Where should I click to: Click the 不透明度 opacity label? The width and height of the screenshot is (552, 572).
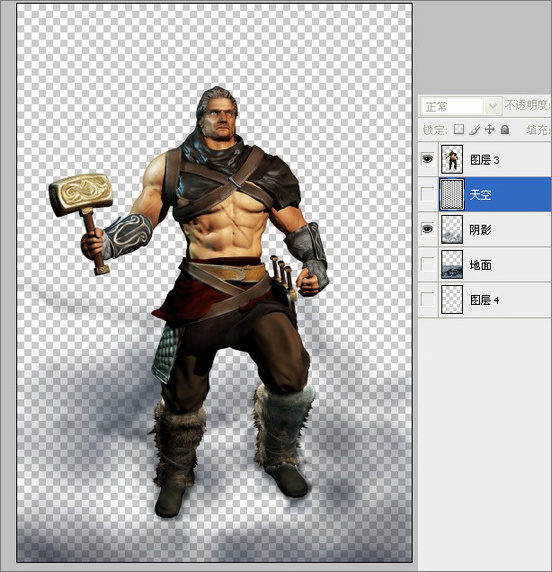coord(527,105)
